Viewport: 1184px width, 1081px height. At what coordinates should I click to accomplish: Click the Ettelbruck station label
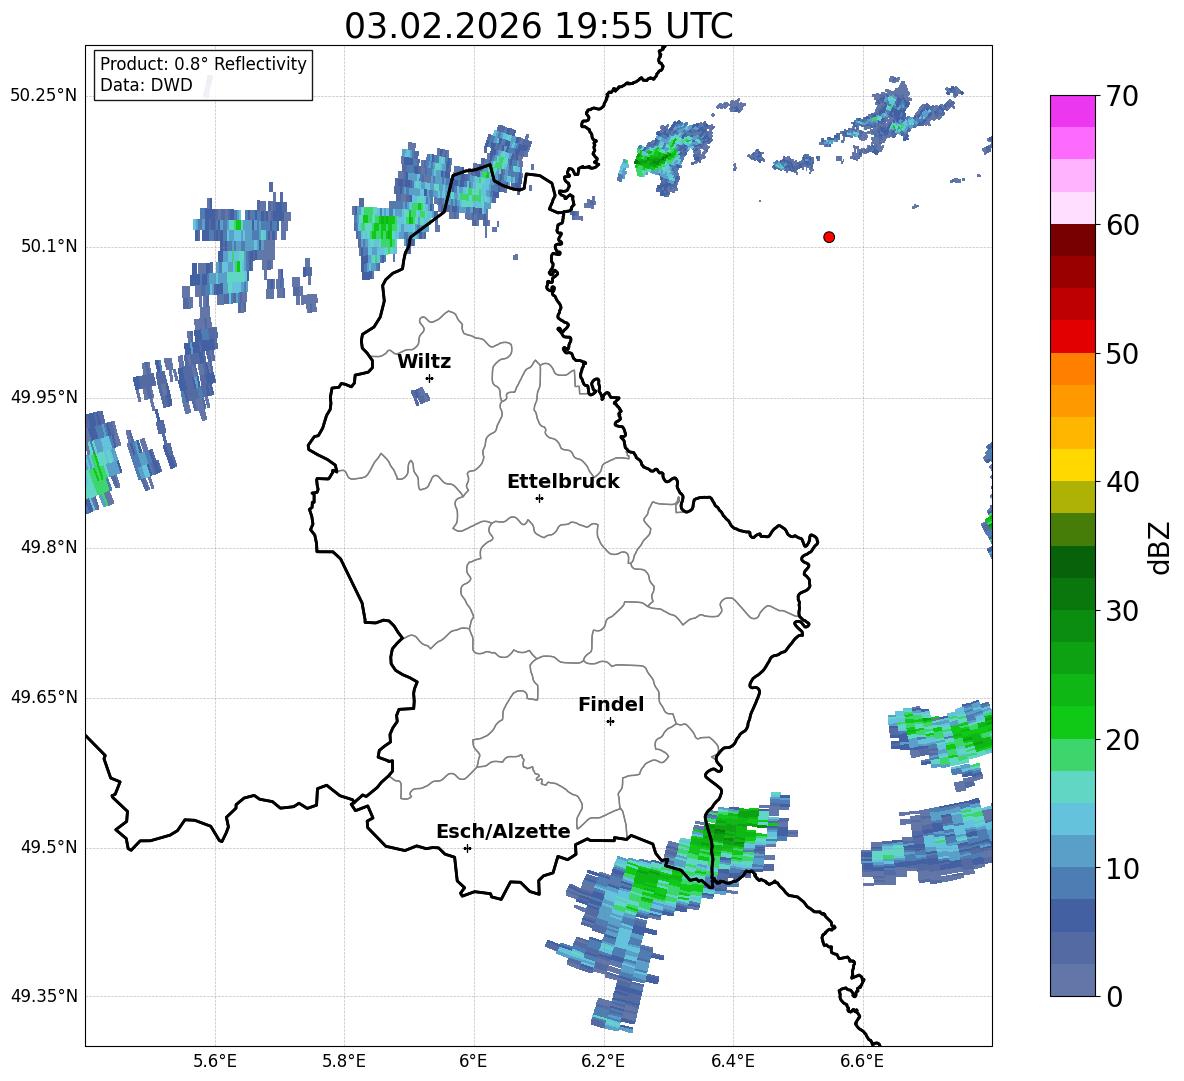(563, 482)
